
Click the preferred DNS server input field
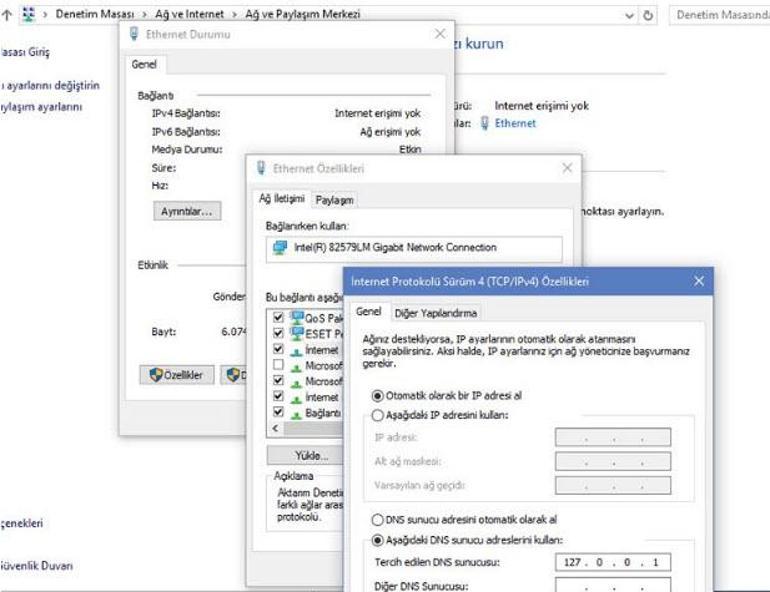(x=612, y=562)
